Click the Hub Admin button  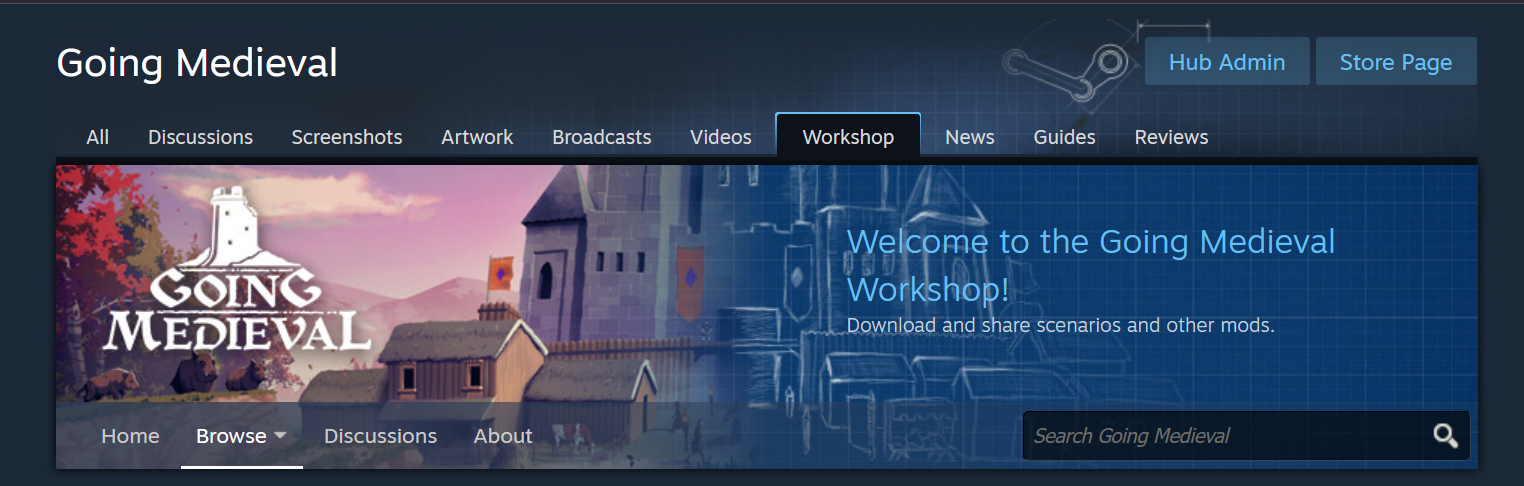tap(1227, 62)
